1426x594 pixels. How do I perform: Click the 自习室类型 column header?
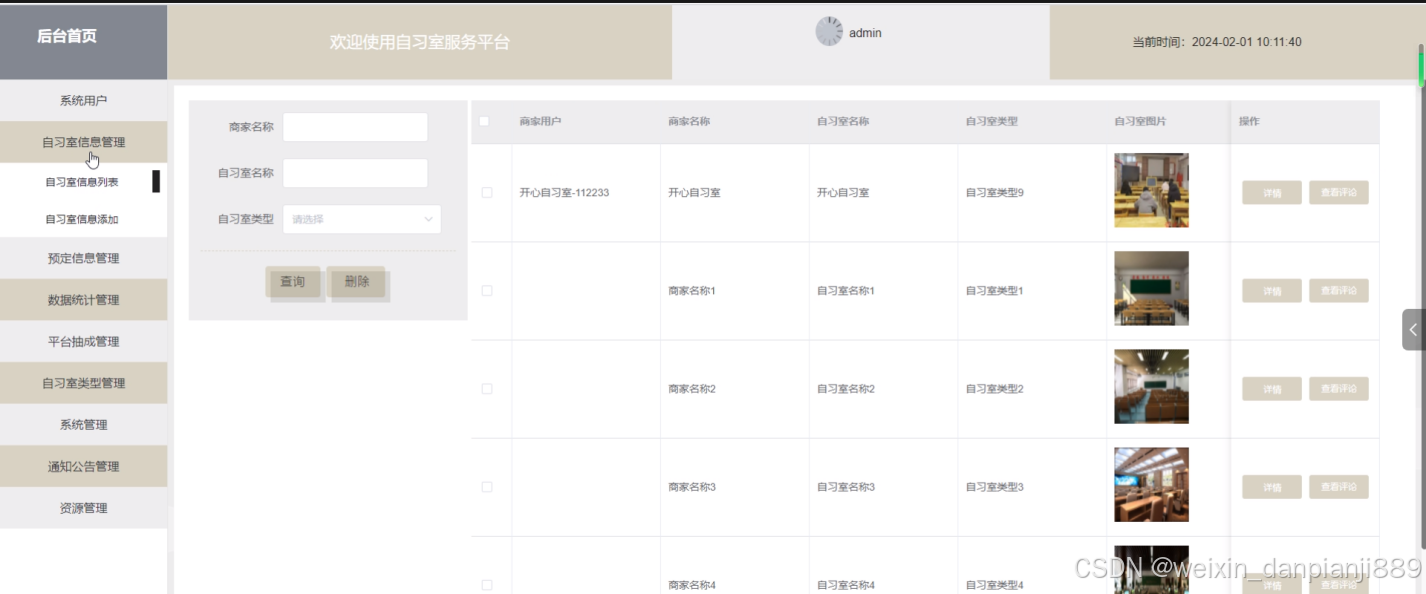click(991, 122)
